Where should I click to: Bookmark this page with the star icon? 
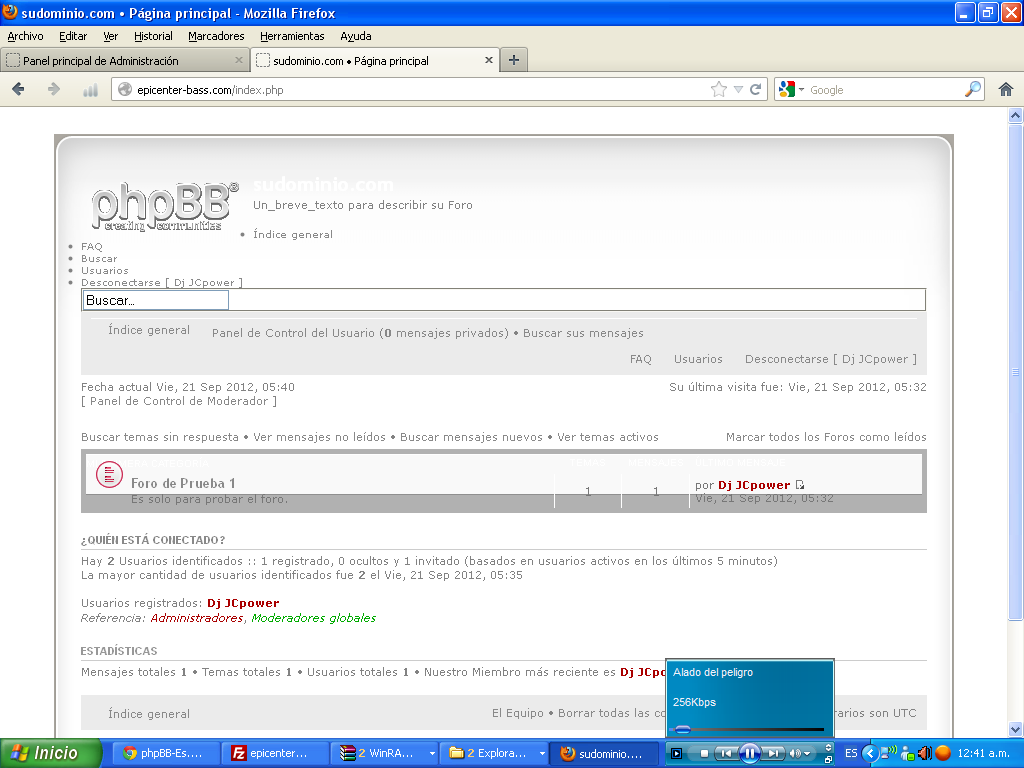tap(718, 89)
